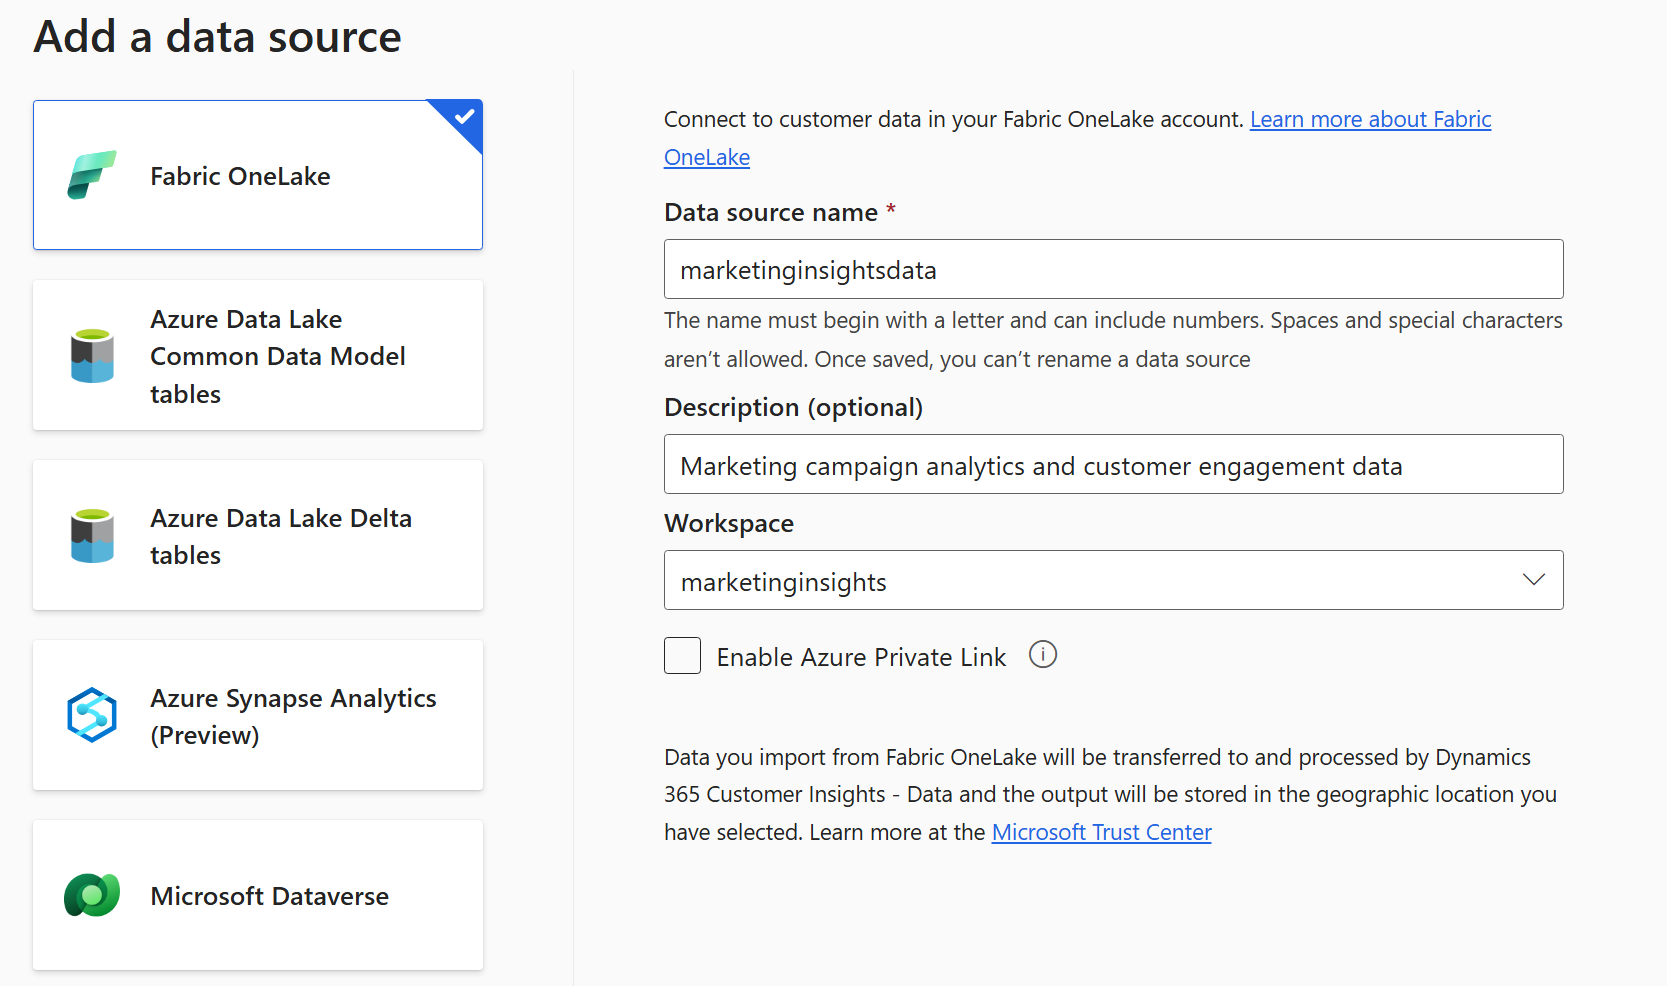Click the Microsoft Dataverse green icon

[92, 895]
